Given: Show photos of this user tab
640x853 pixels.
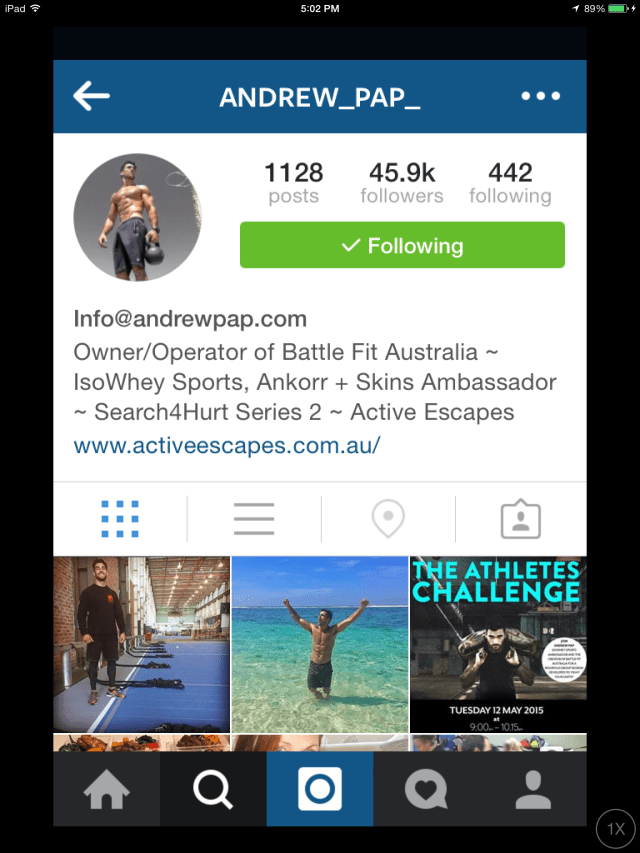Looking at the screenshot, I should point(521,519).
